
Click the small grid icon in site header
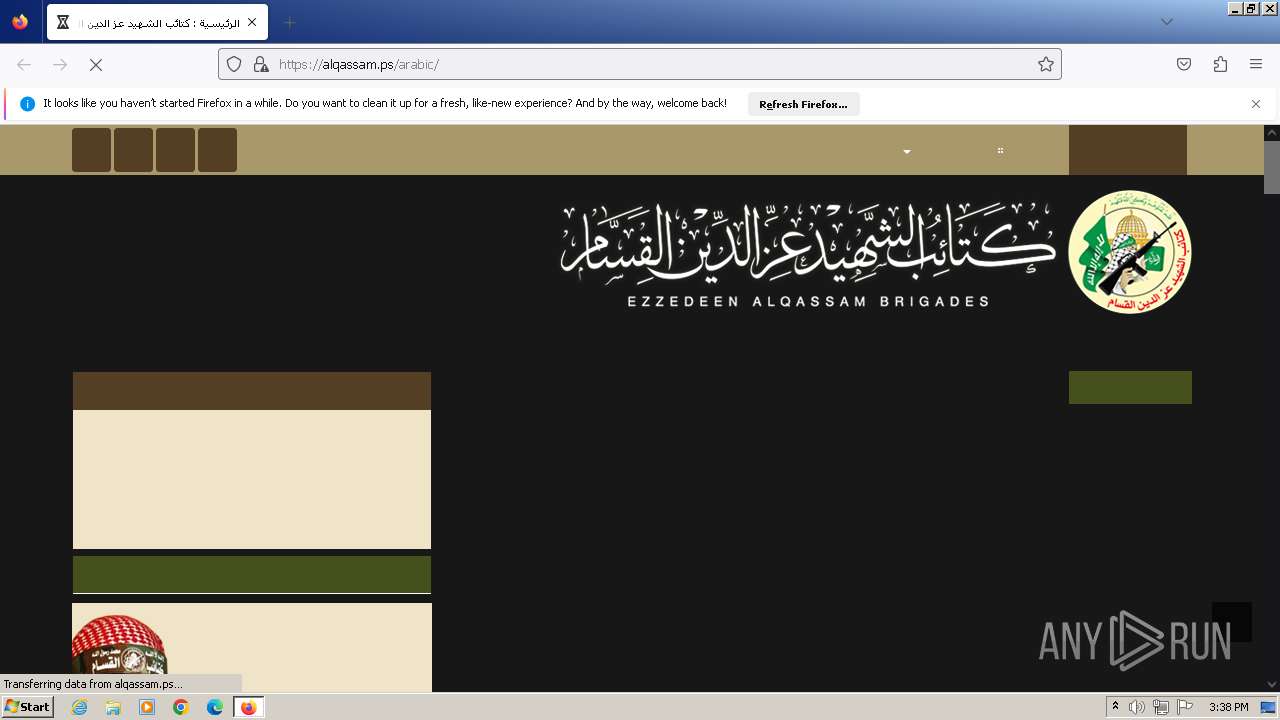(1000, 151)
